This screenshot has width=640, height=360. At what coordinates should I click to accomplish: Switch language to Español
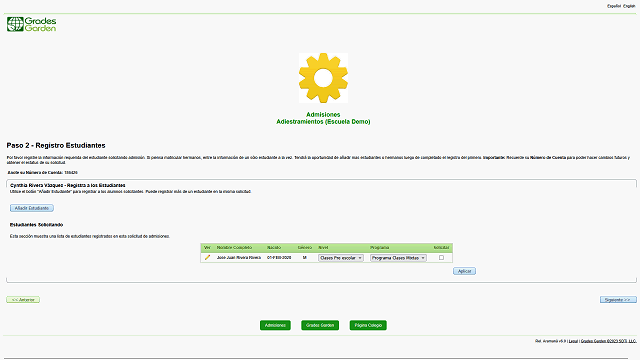613,6
